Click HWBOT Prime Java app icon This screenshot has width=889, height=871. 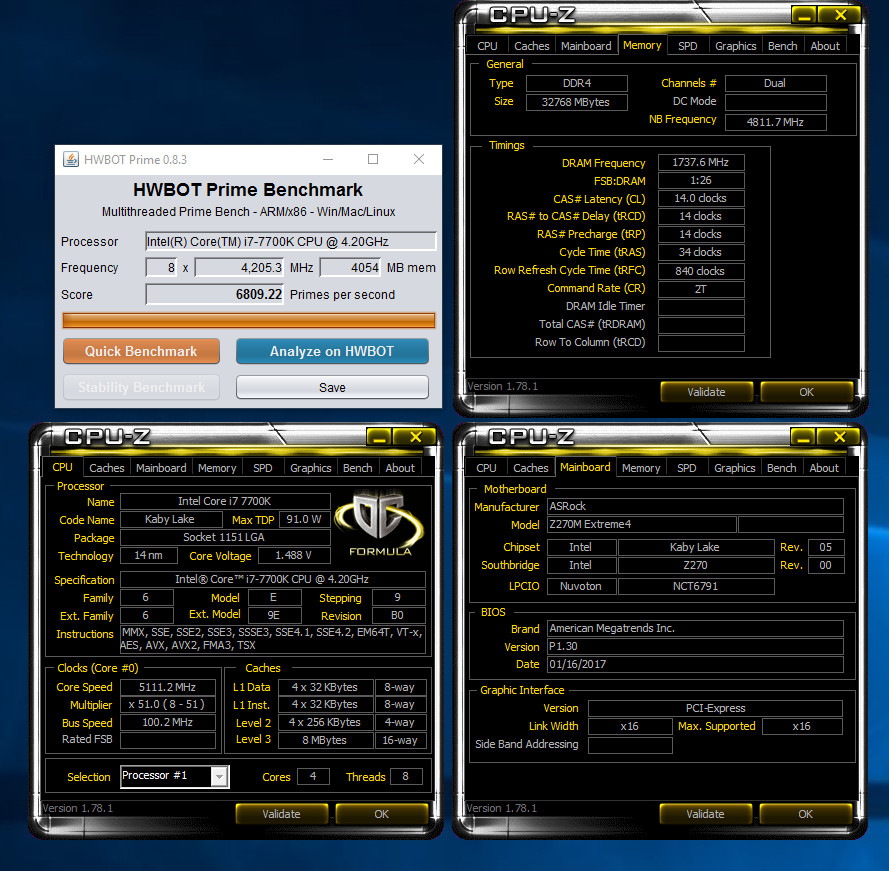71,159
